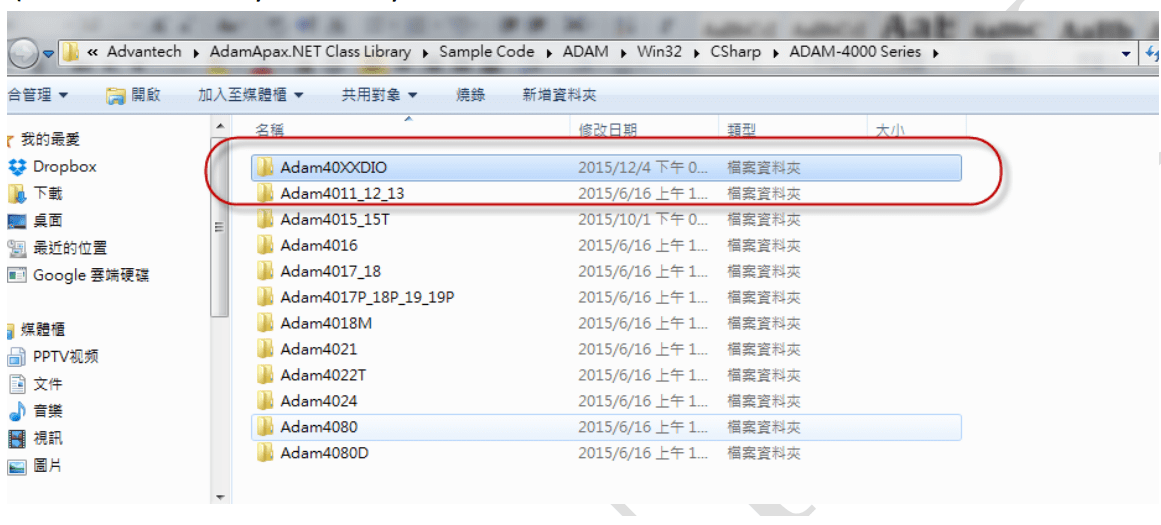Go to Advantech in the breadcrumb
The image size is (1161, 525).
[x=146, y=53]
